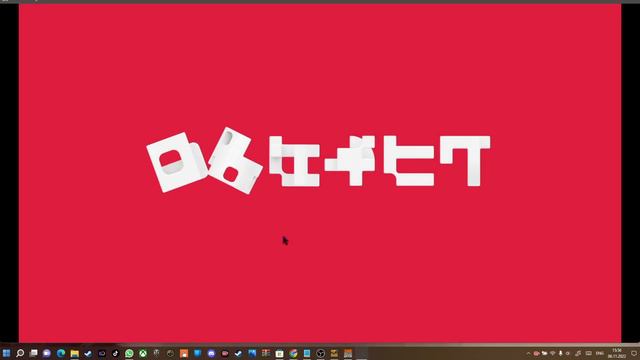Open the OBS Studio taskbar icon
Screen dimensions: 640x360
(320, 353)
